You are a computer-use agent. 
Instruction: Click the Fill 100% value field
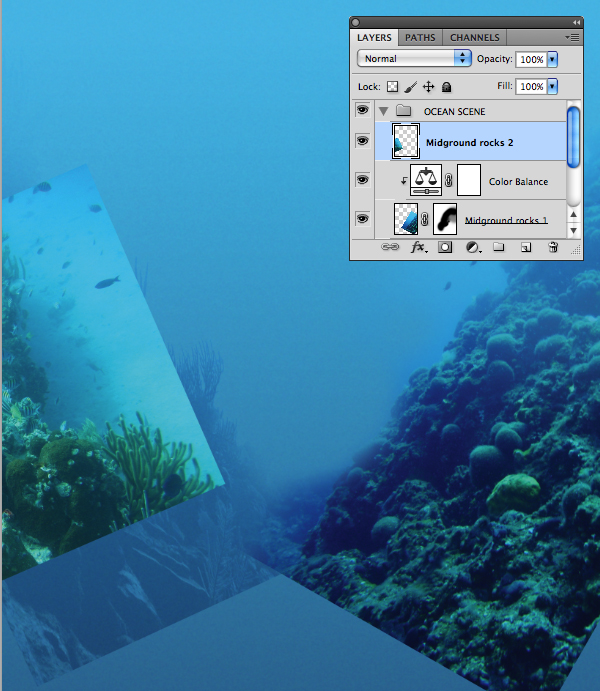click(532, 86)
